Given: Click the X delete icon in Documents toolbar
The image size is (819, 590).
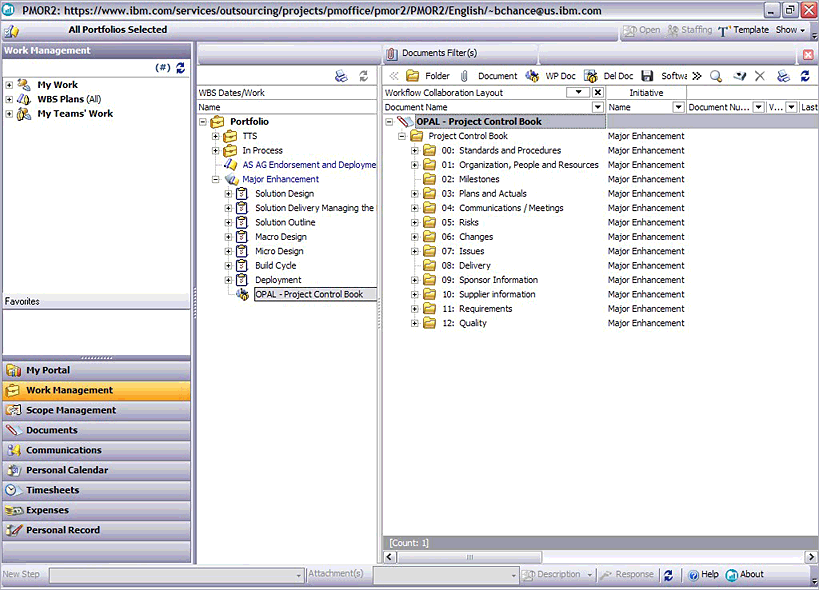Looking at the screenshot, I should click(760, 76).
